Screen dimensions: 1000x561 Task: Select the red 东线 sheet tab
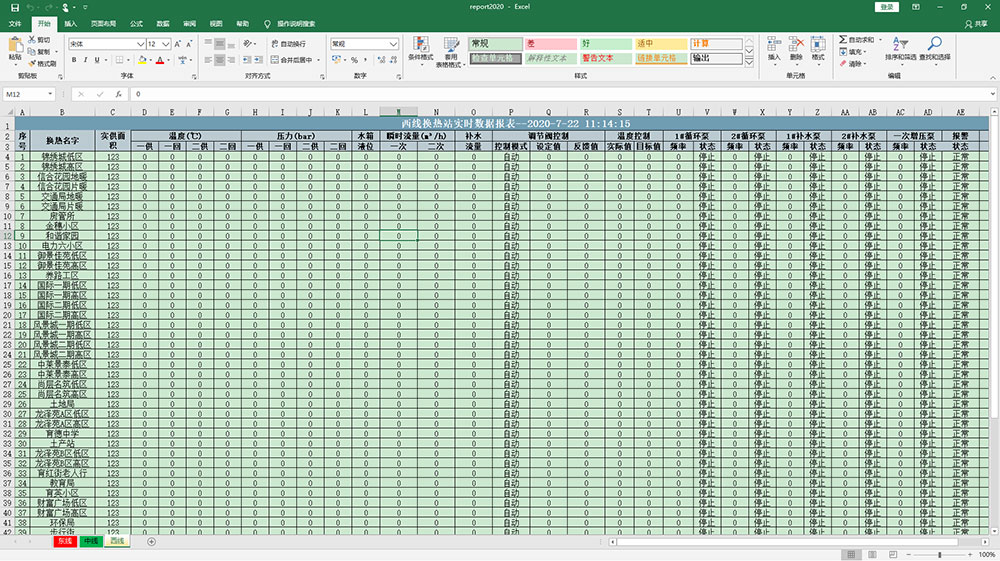click(65, 541)
